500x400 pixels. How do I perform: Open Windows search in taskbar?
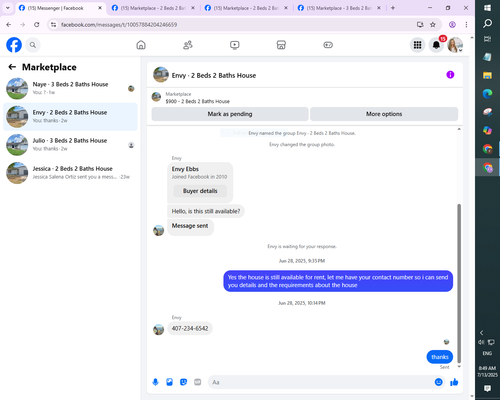point(487,23)
